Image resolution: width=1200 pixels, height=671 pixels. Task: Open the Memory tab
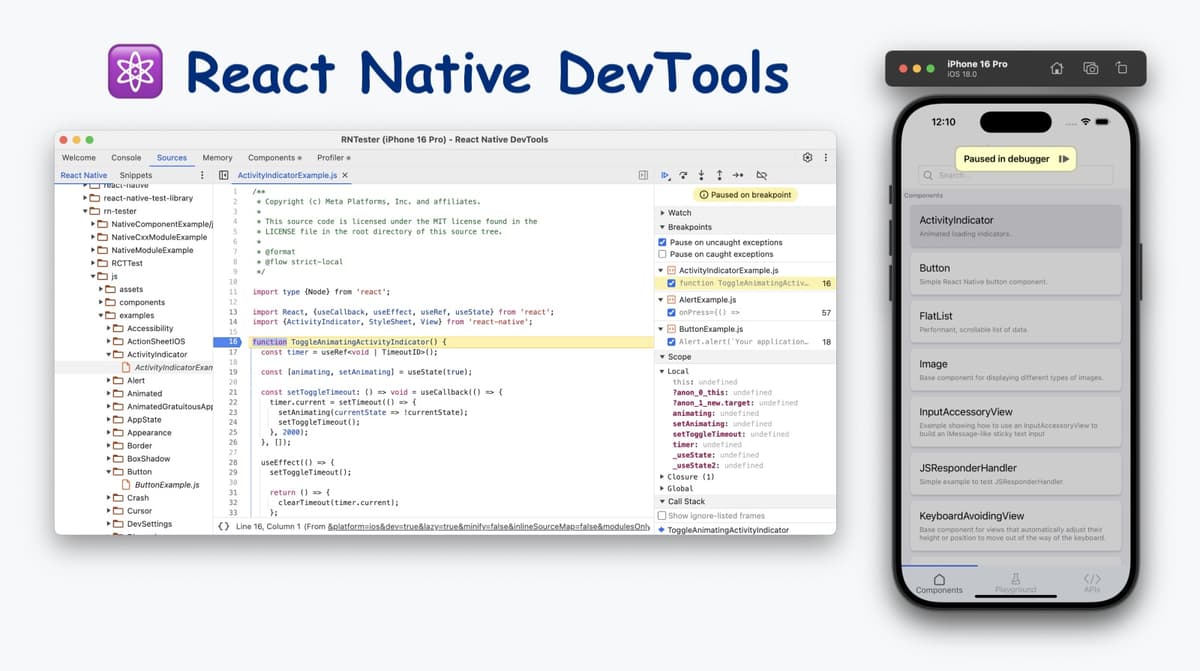tap(217, 157)
